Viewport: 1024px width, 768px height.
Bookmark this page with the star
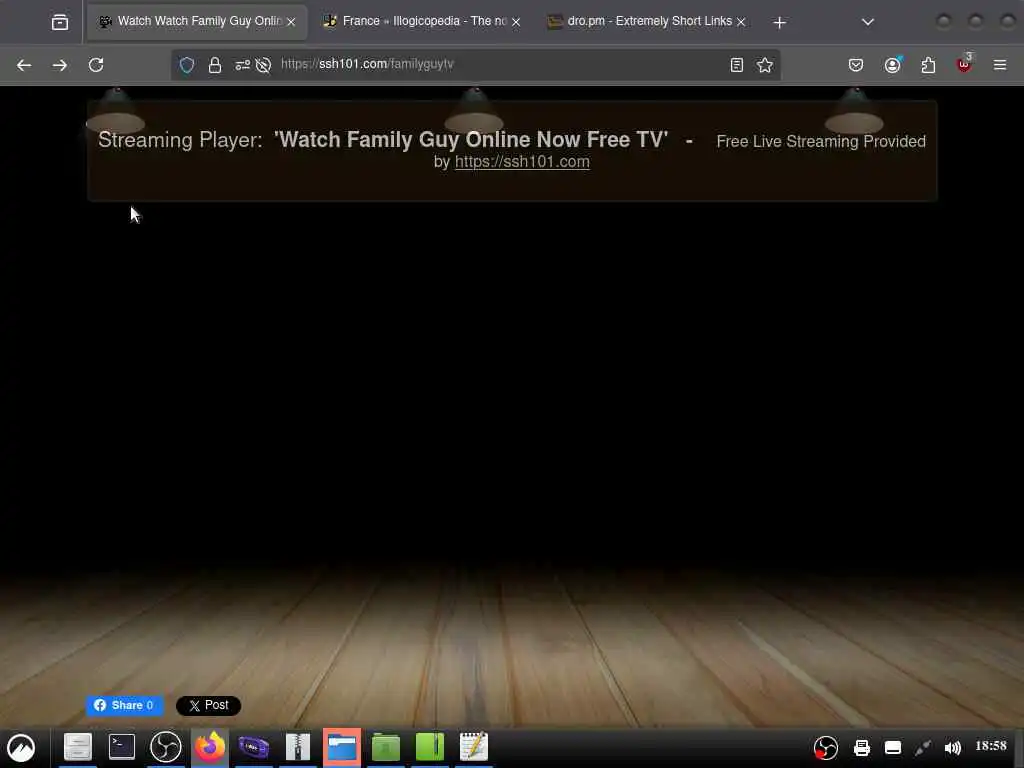(765, 65)
